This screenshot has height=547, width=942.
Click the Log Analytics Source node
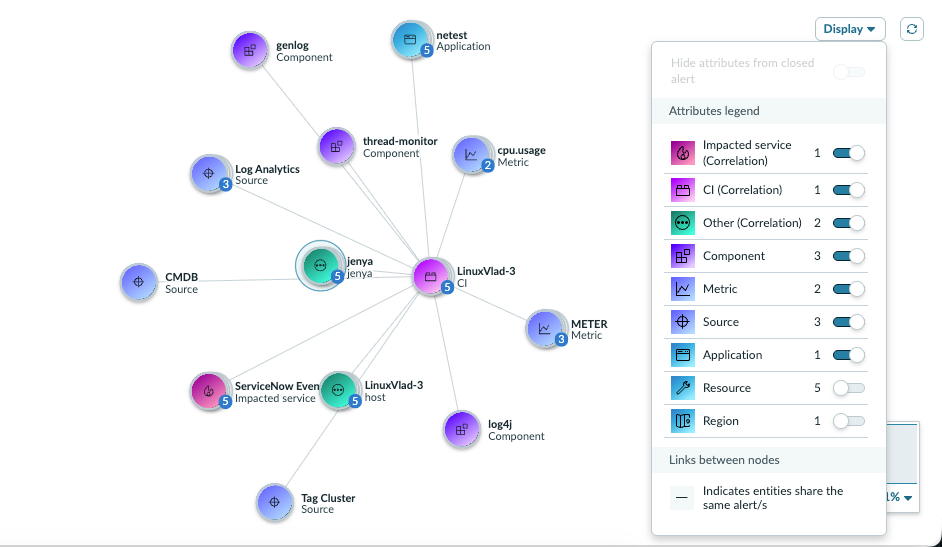(208, 174)
